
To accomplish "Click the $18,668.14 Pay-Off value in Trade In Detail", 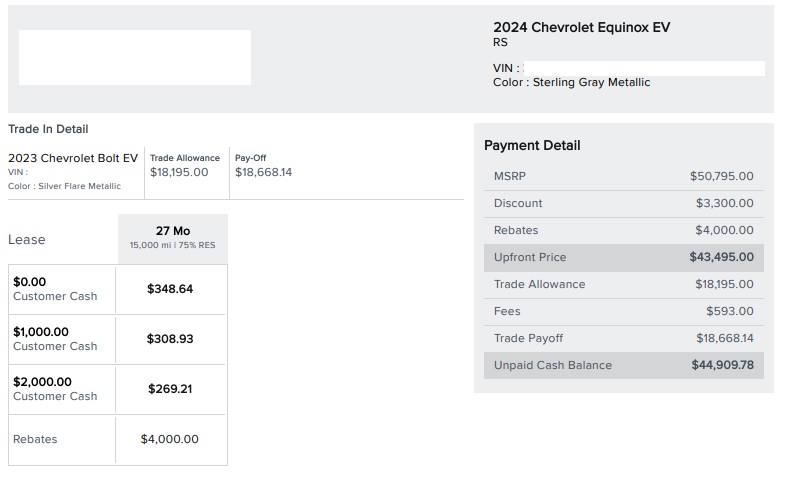I will (263, 172).
